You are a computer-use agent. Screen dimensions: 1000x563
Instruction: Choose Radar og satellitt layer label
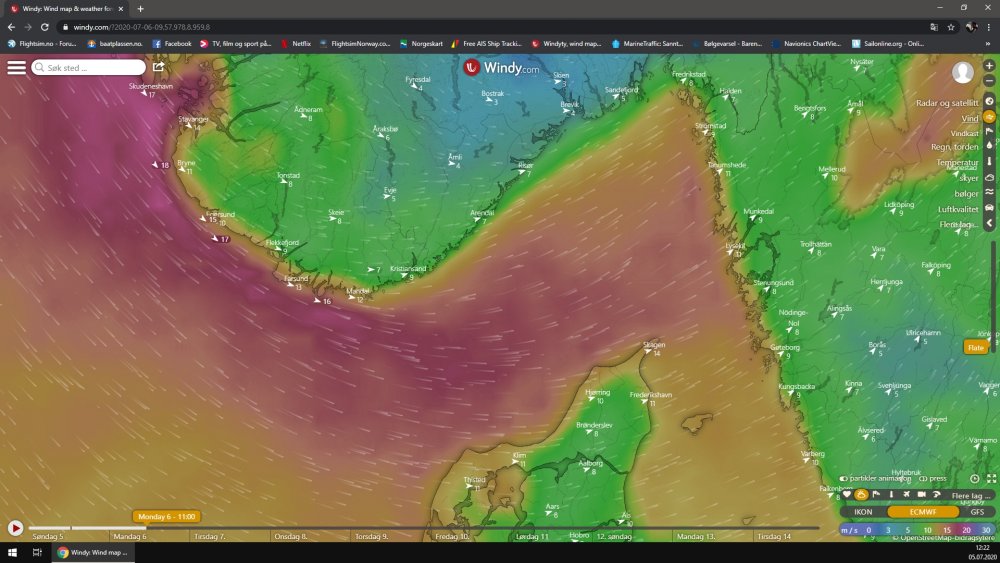(x=947, y=103)
